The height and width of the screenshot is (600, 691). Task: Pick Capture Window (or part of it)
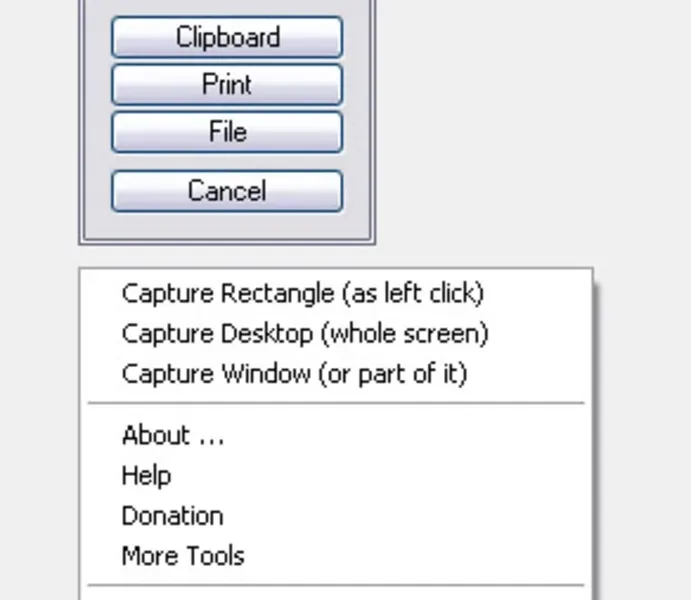point(294,374)
